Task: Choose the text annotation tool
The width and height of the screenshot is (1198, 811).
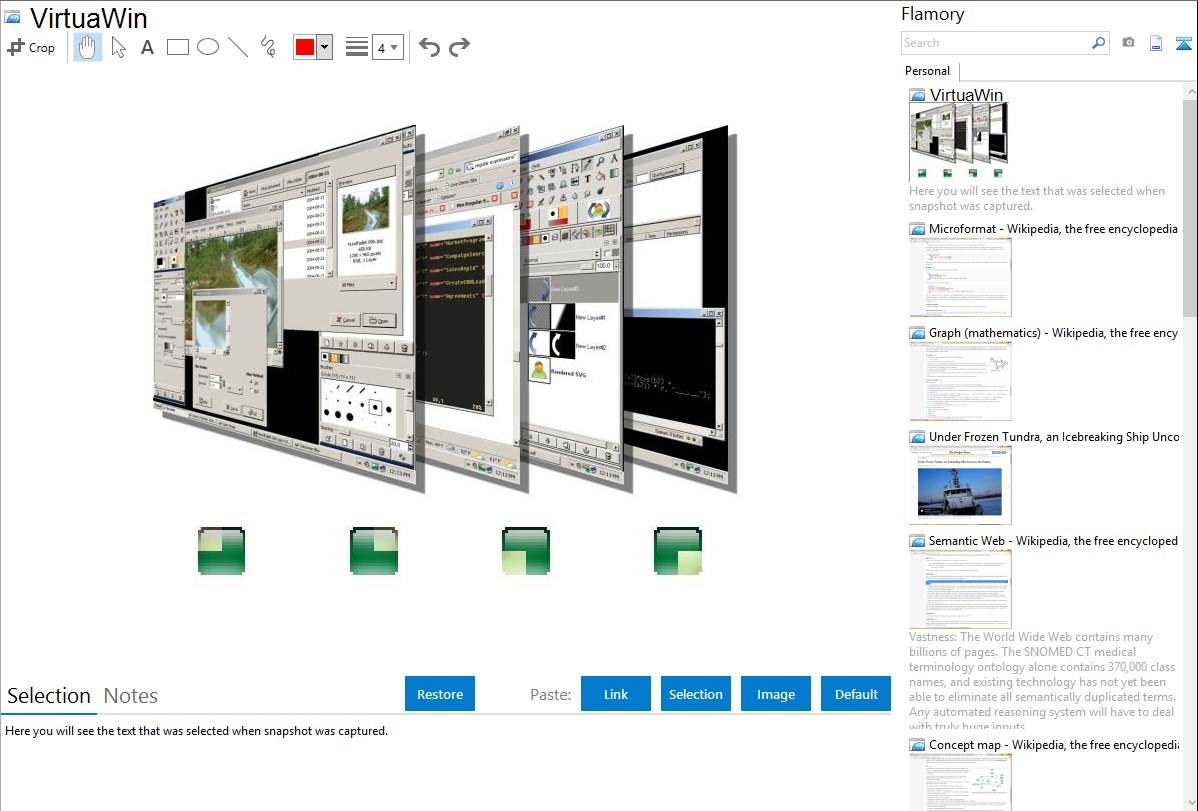Action: pyautogui.click(x=147, y=47)
